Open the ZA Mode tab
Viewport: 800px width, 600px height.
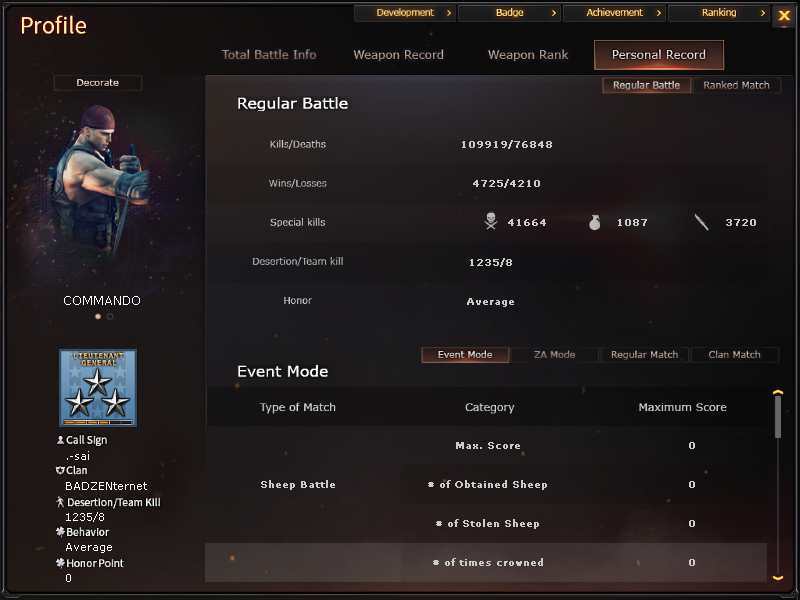(x=555, y=355)
